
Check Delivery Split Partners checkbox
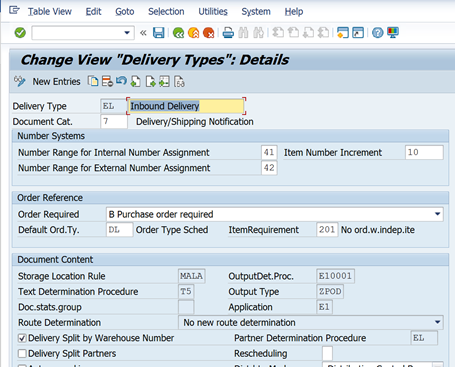click(x=22, y=354)
